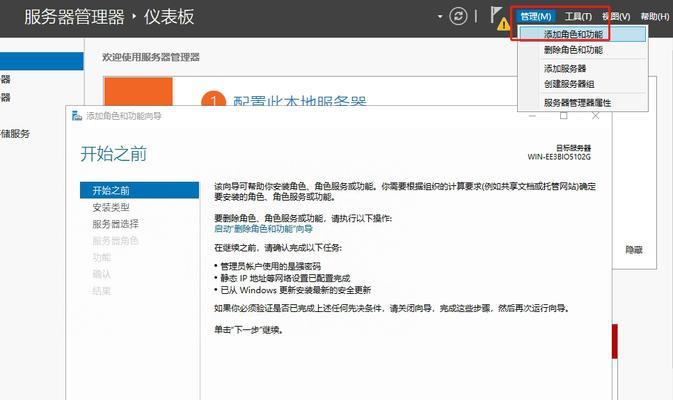Maximize the Add Roles wizard window
The image size is (673, 400).
tap(564, 116)
